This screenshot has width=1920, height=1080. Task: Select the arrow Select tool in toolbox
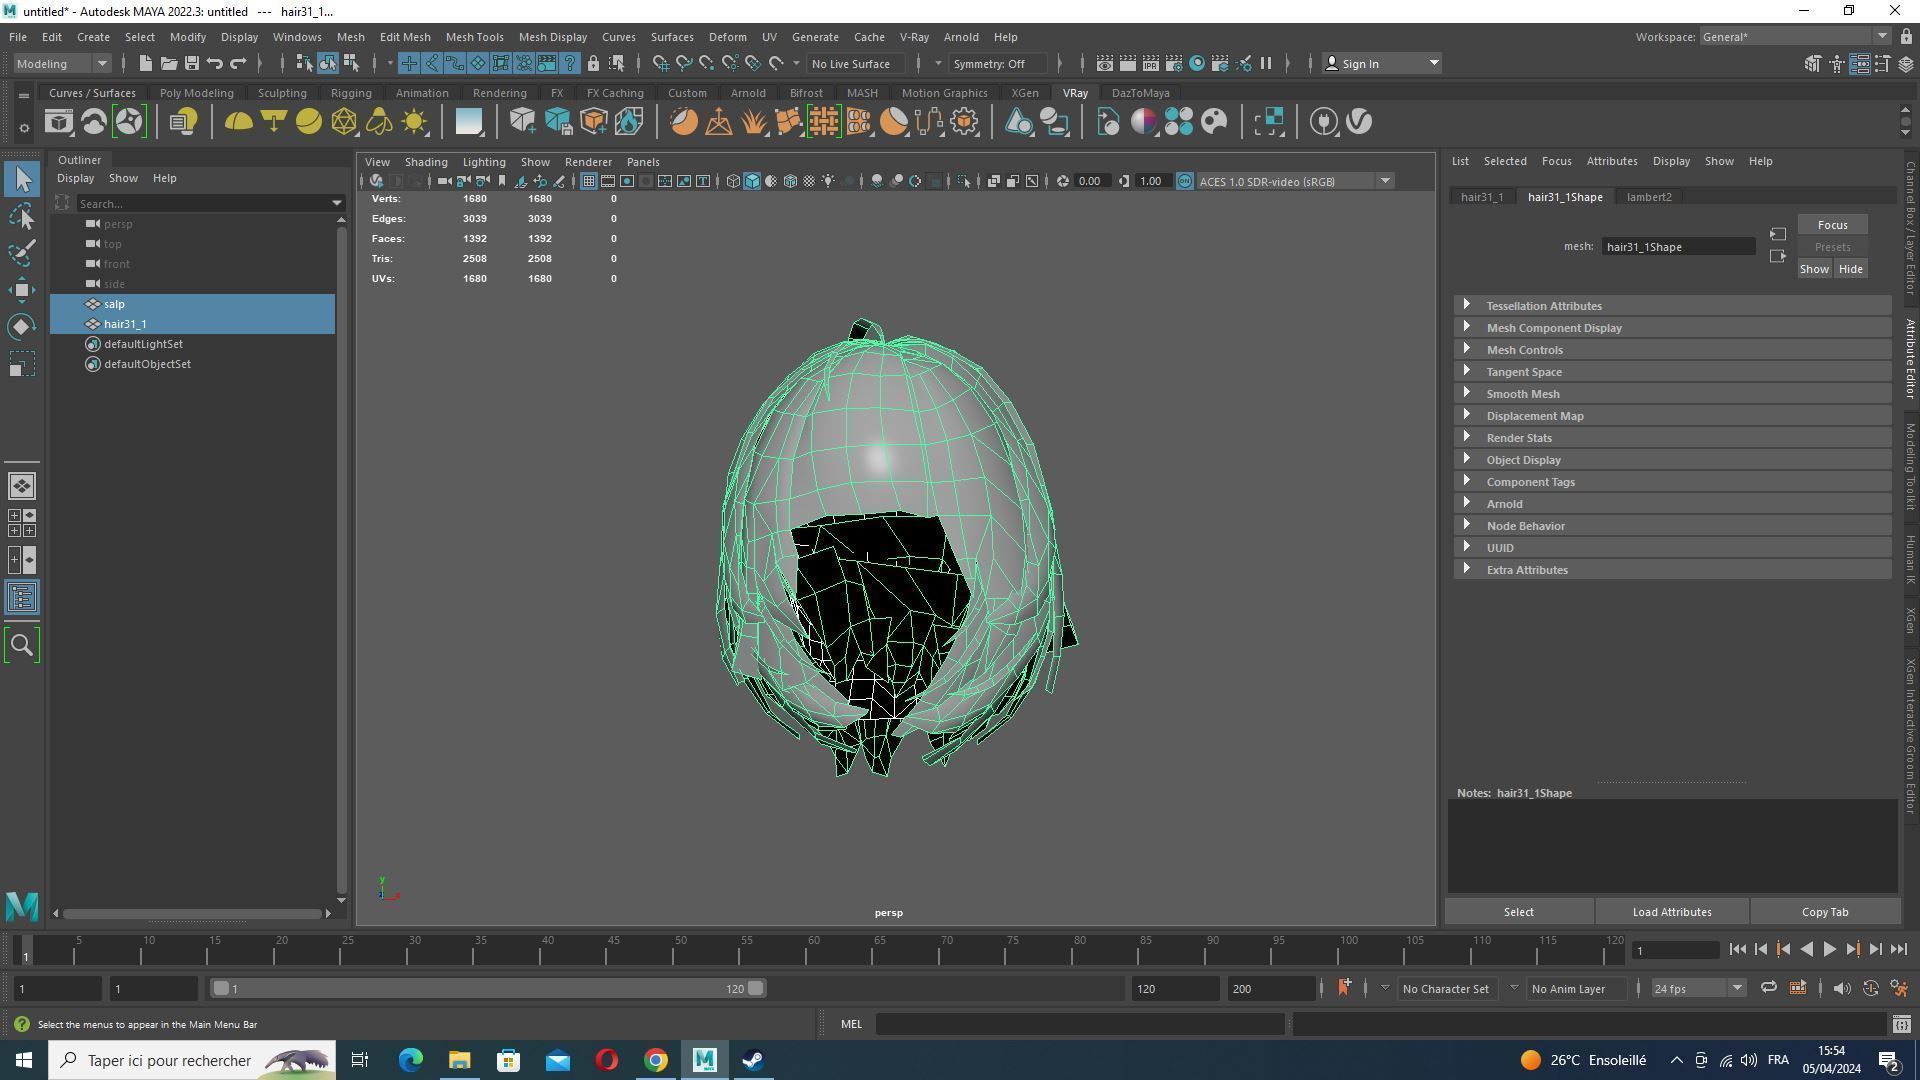22,179
